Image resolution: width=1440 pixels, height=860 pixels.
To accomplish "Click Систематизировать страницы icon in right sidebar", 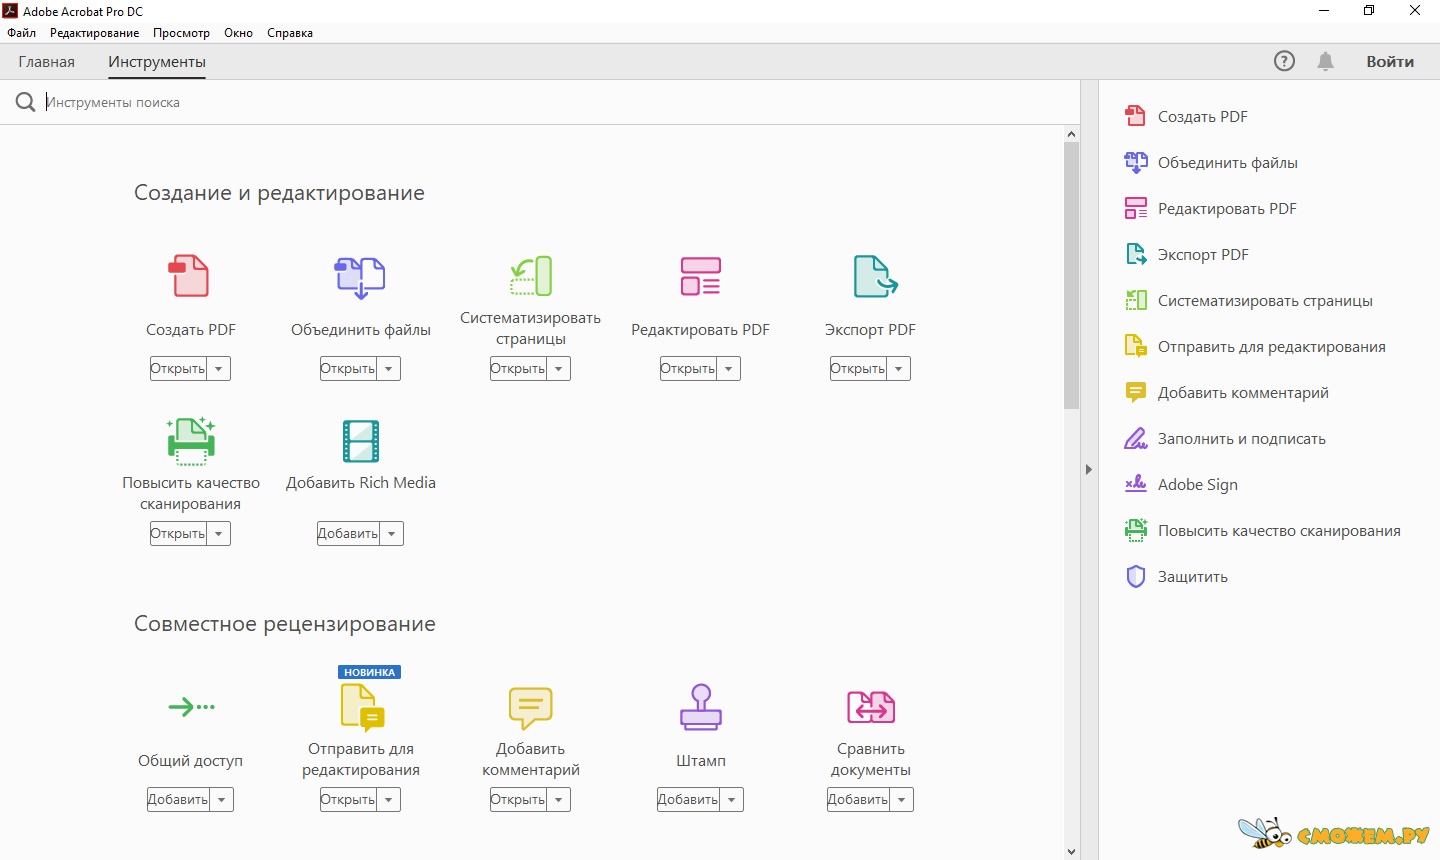I will tap(1136, 300).
